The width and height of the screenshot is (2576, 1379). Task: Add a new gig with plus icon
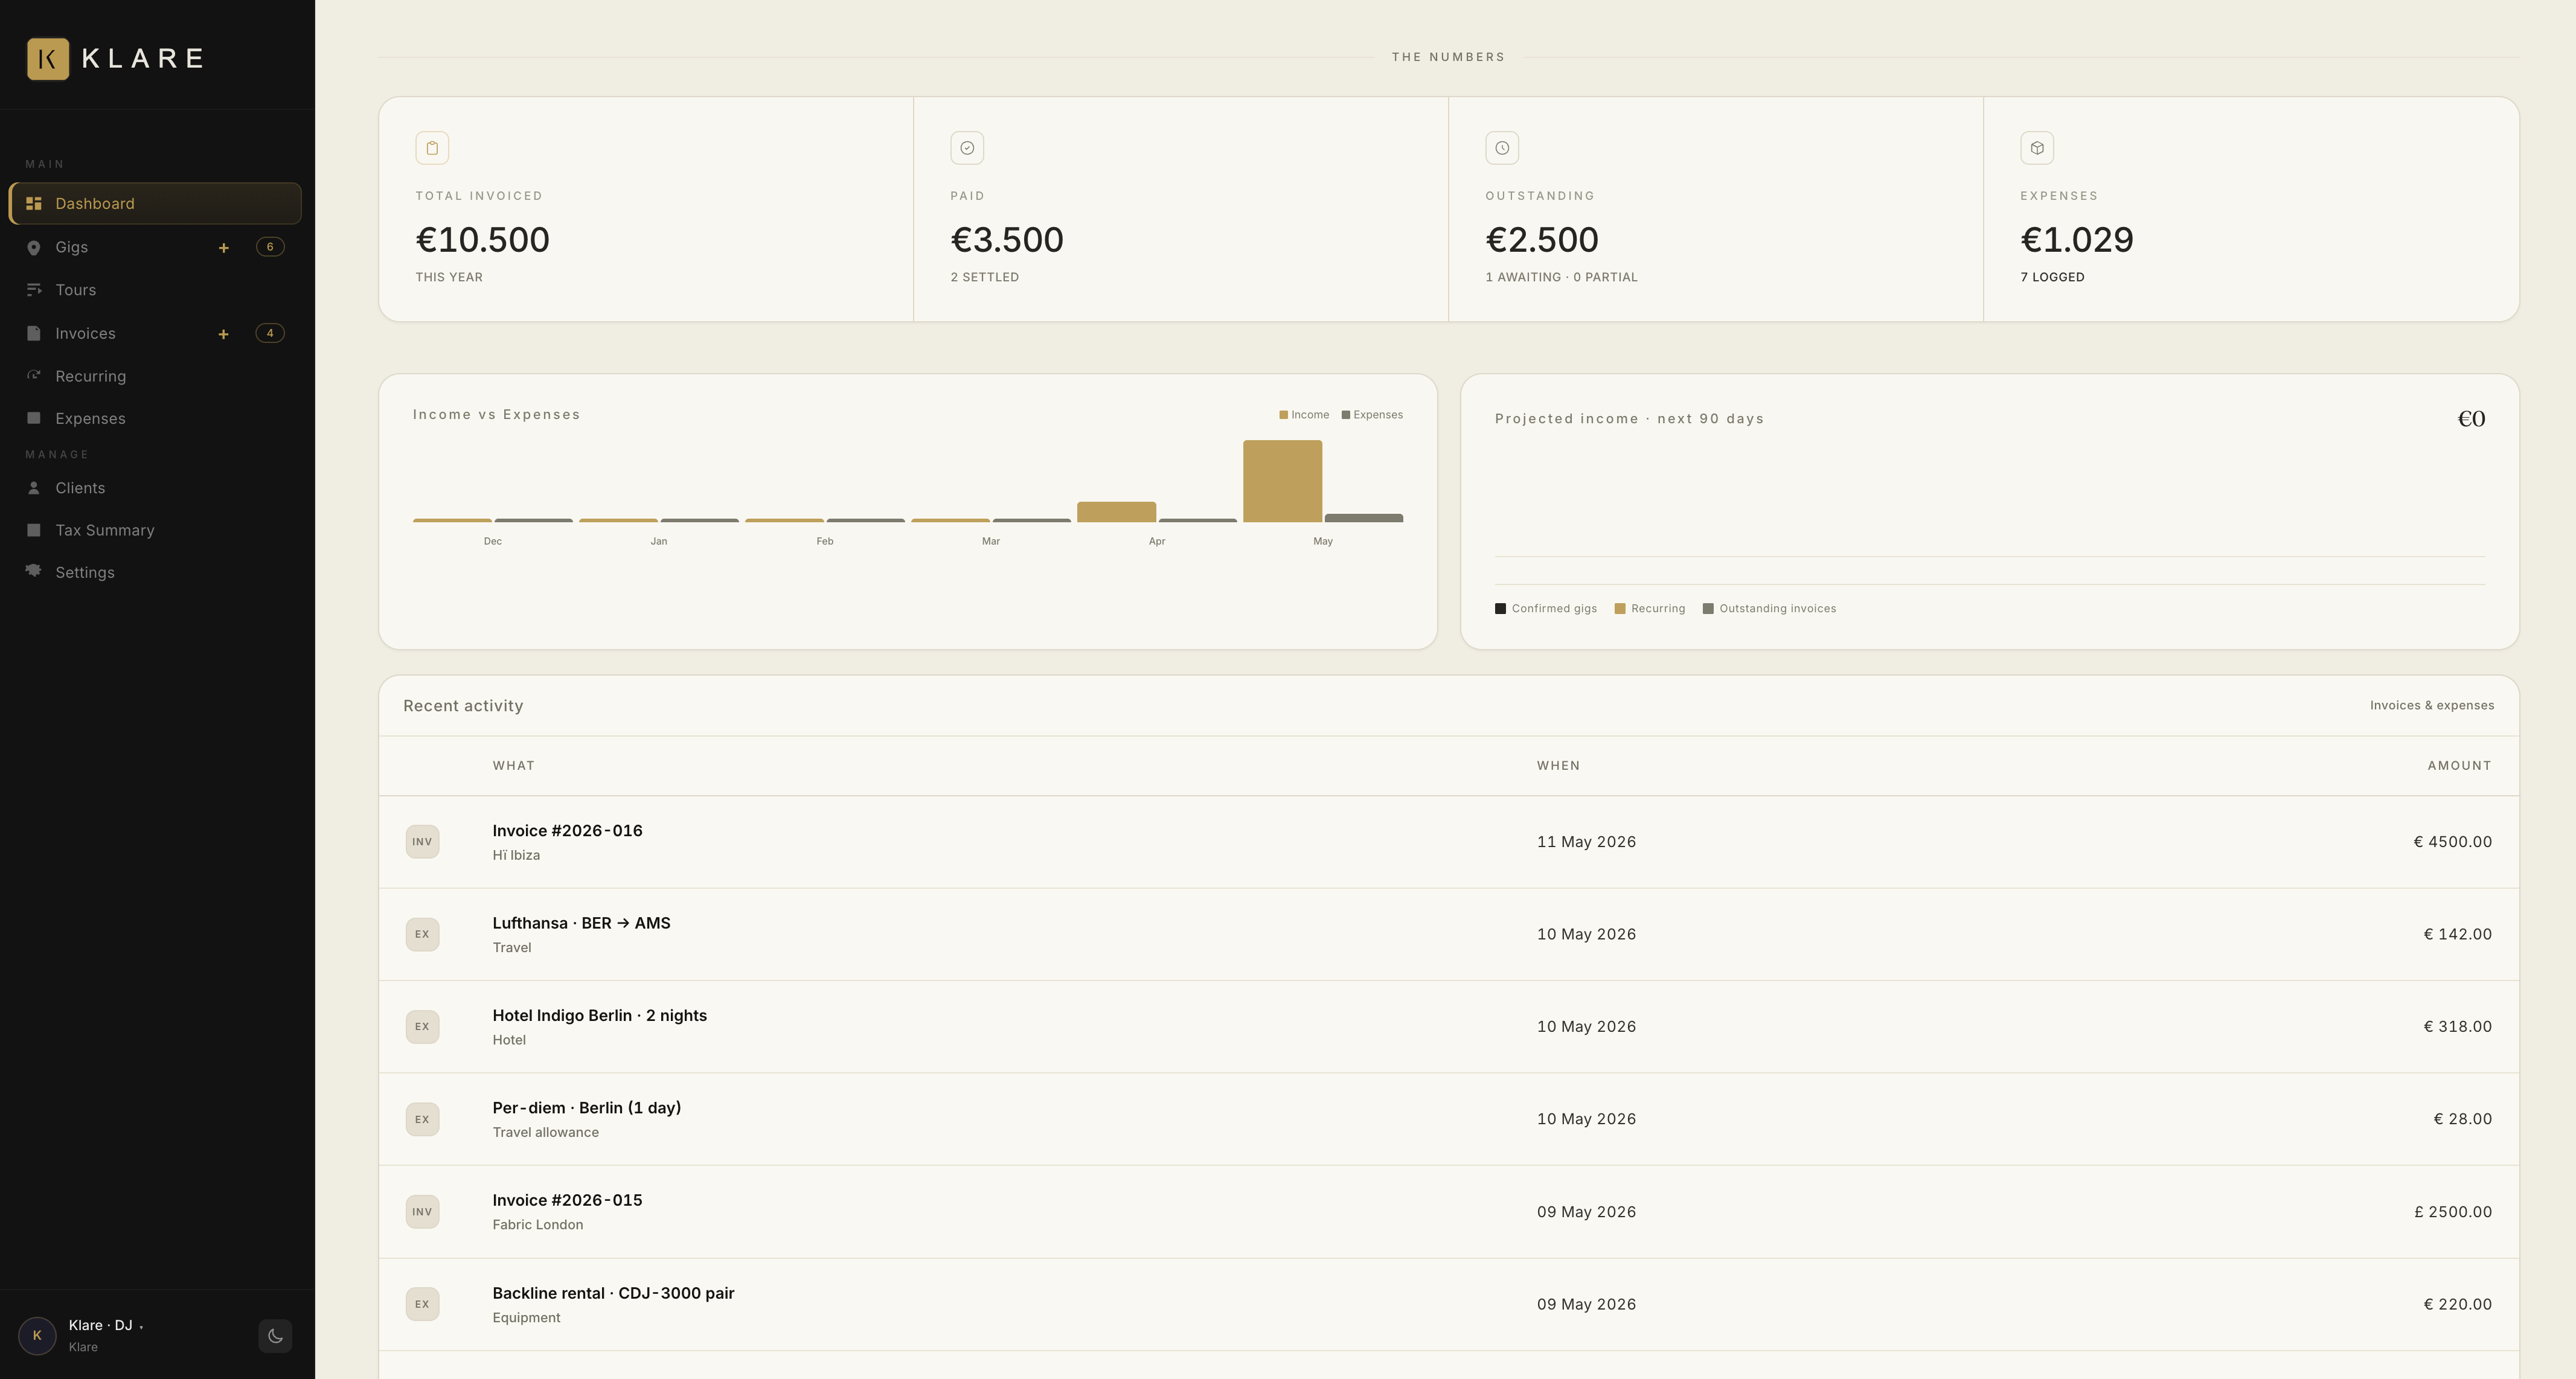coord(224,247)
